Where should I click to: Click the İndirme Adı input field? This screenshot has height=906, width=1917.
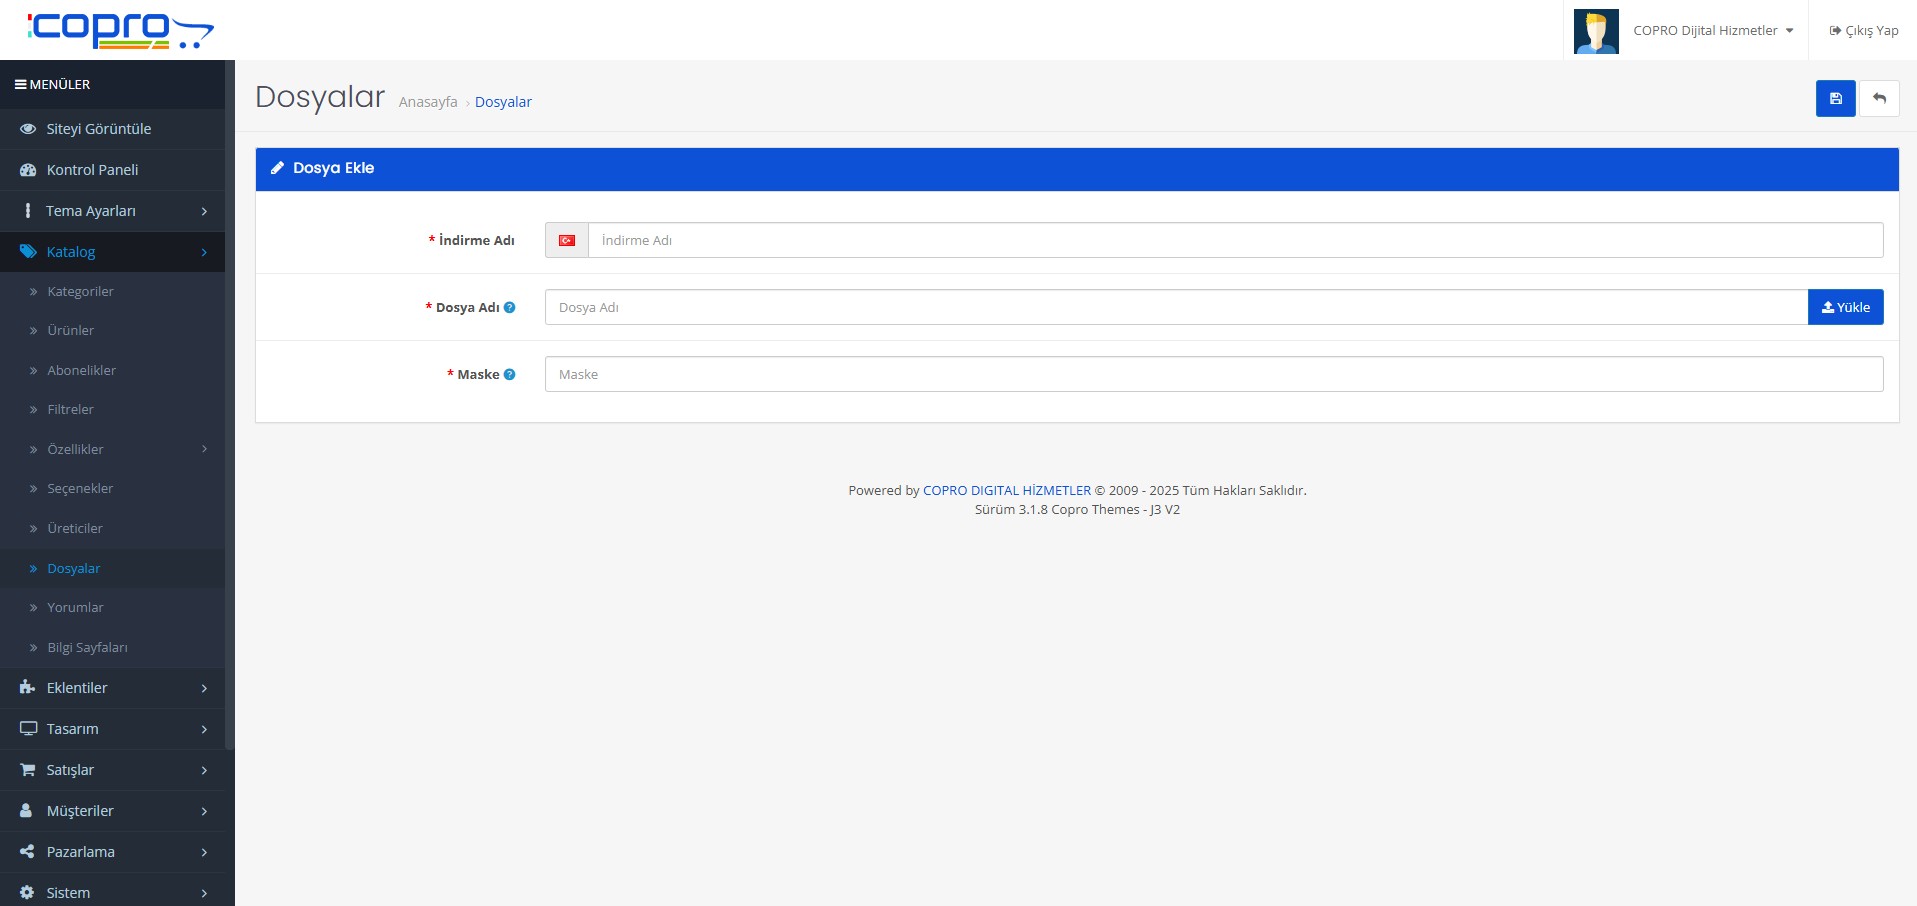click(x=1234, y=241)
